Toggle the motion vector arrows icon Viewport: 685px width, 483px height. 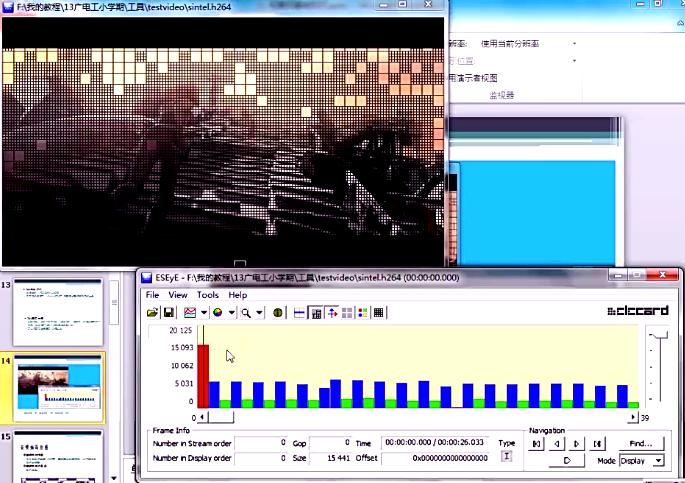[332, 313]
